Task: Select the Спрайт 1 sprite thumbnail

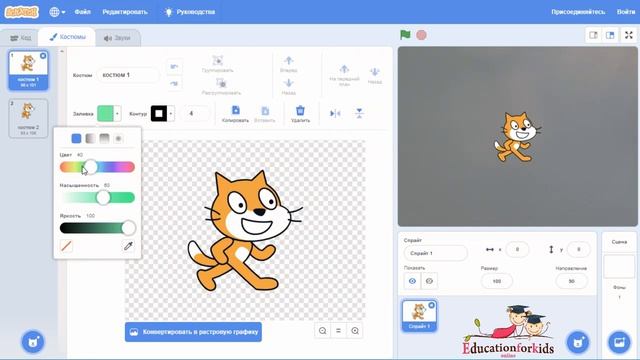Action: pyautogui.click(x=419, y=316)
